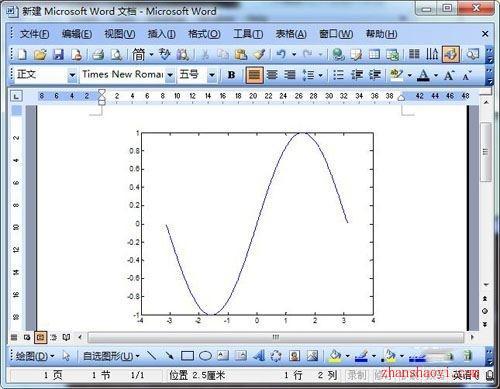Select the Format Painter brush

[259, 54]
